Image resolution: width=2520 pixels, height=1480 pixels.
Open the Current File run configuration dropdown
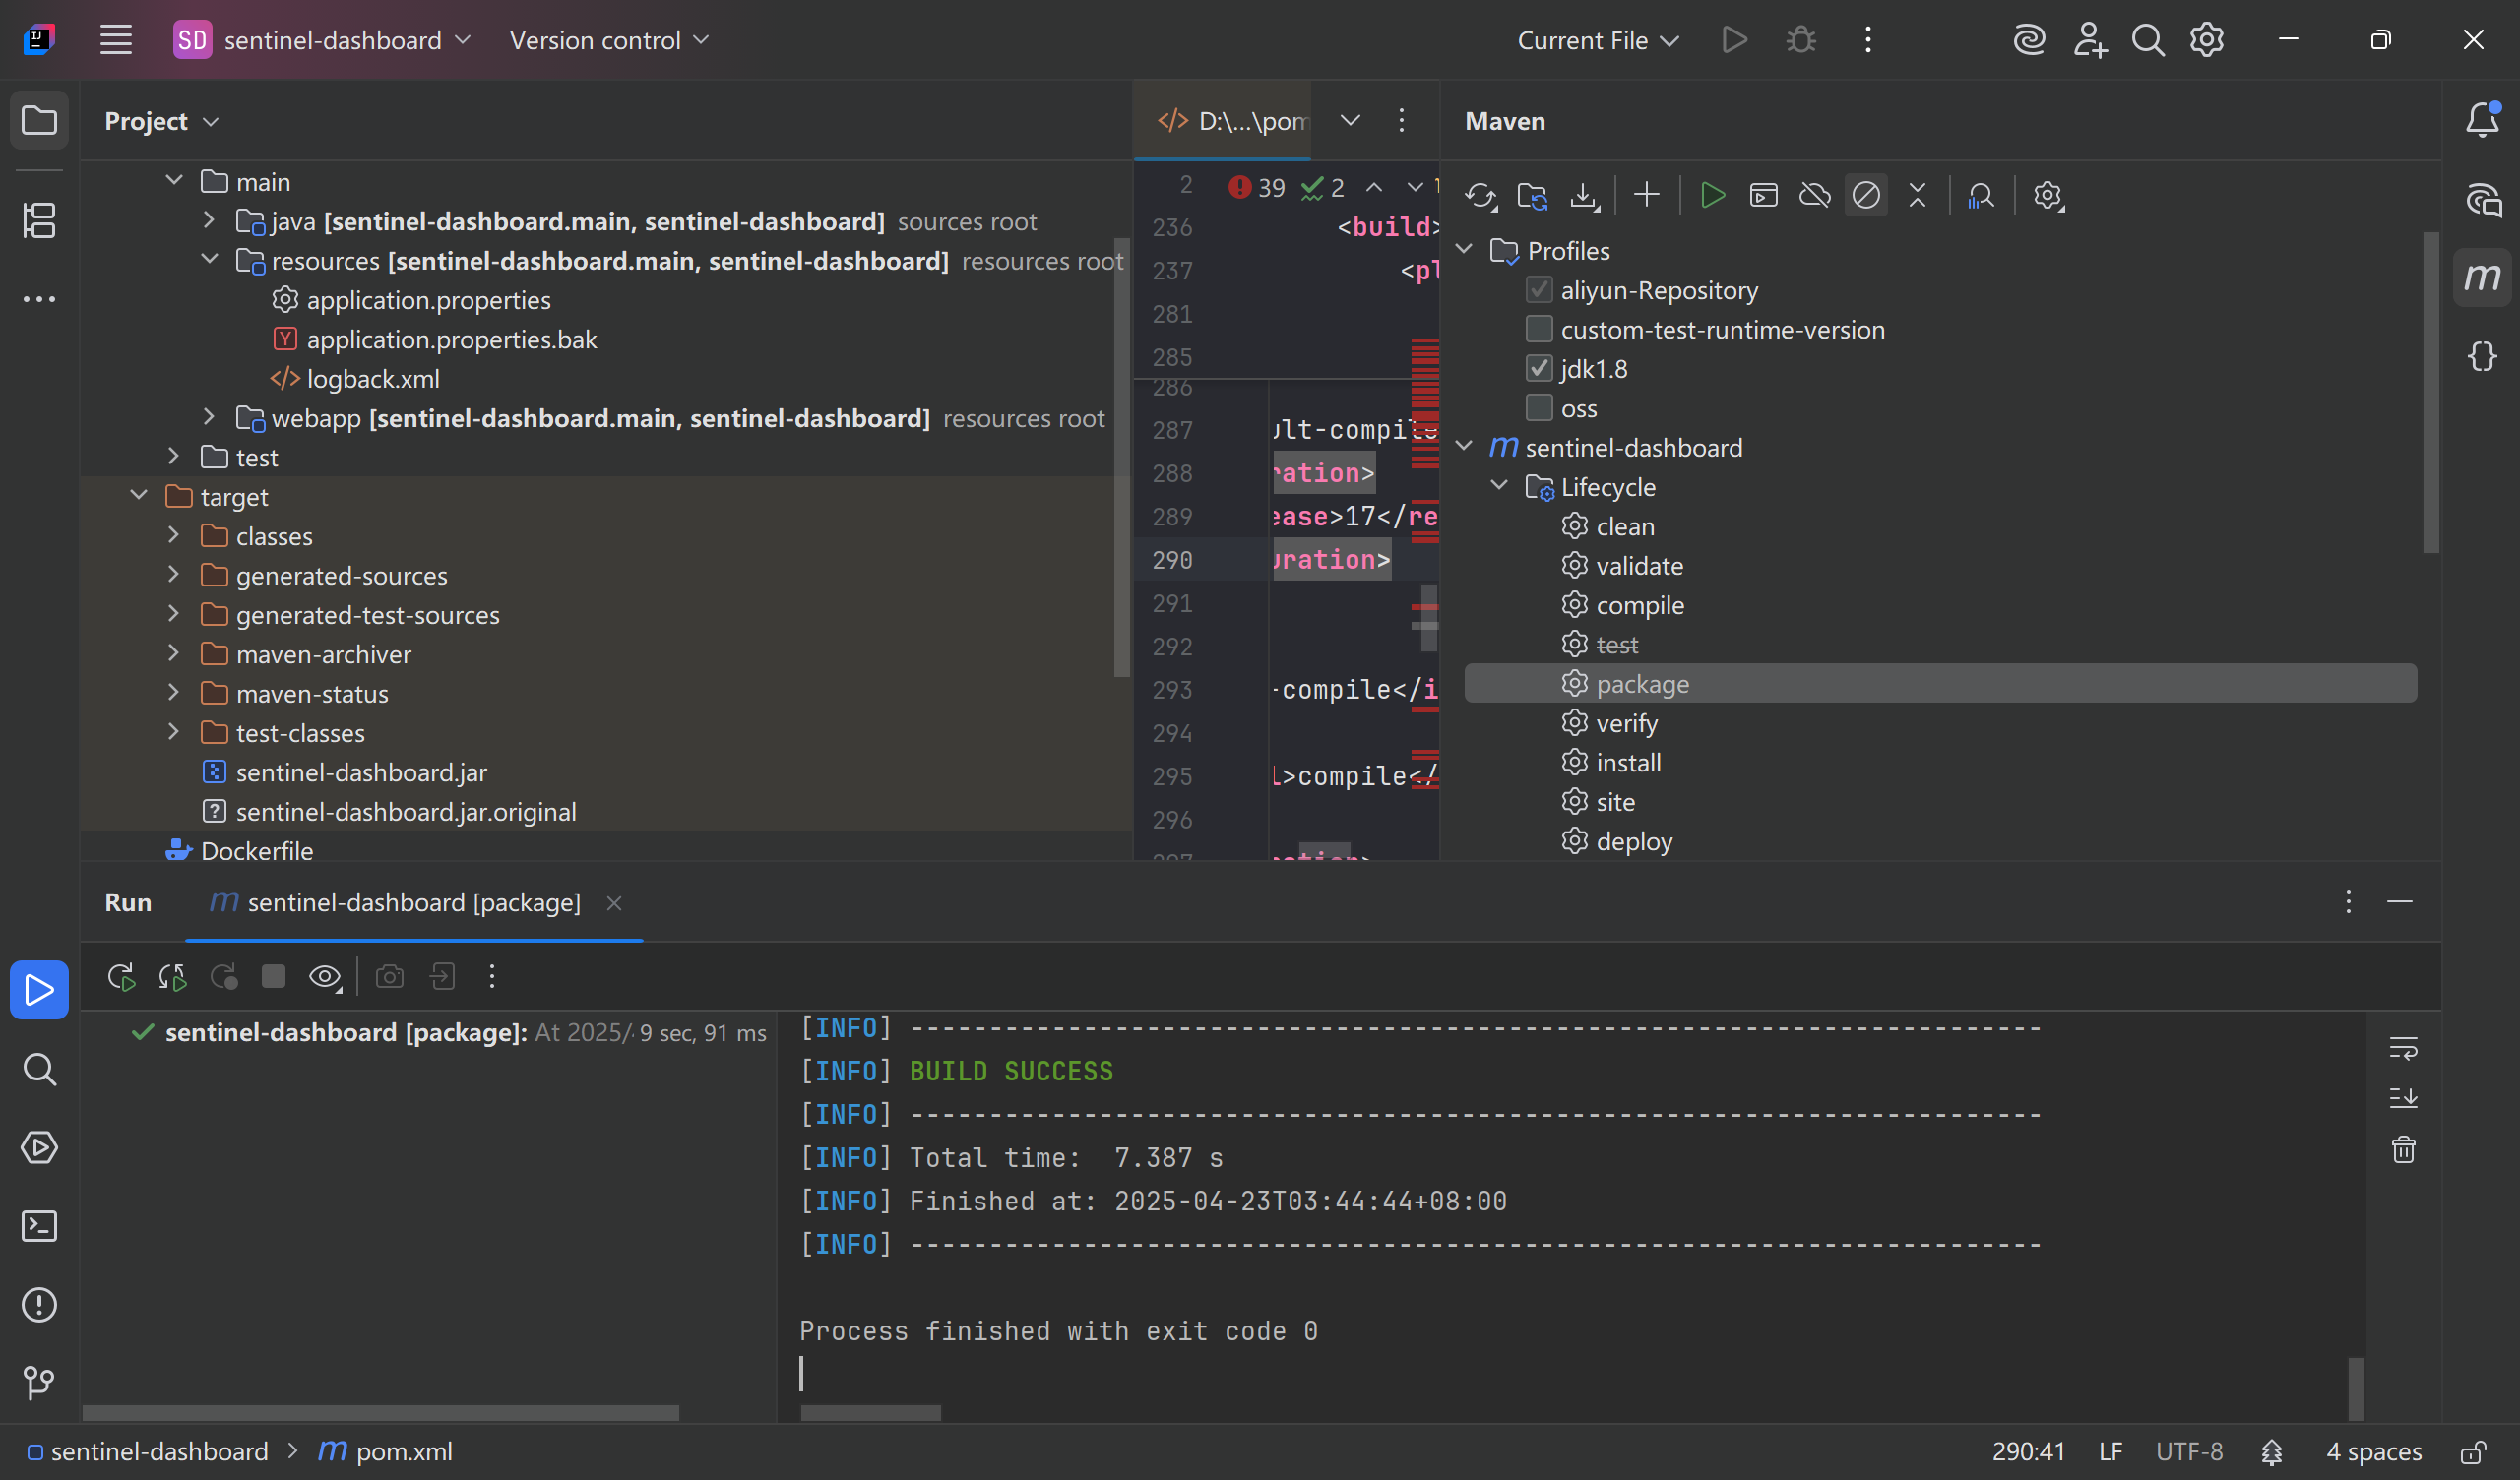coord(1597,41)
